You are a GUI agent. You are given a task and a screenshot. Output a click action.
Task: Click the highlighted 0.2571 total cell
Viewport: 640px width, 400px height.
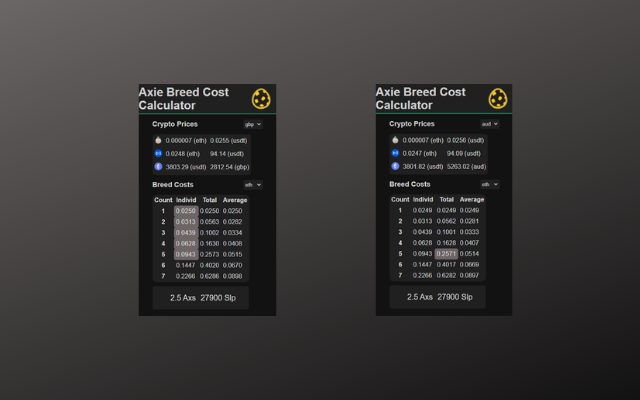click(446, 254)
